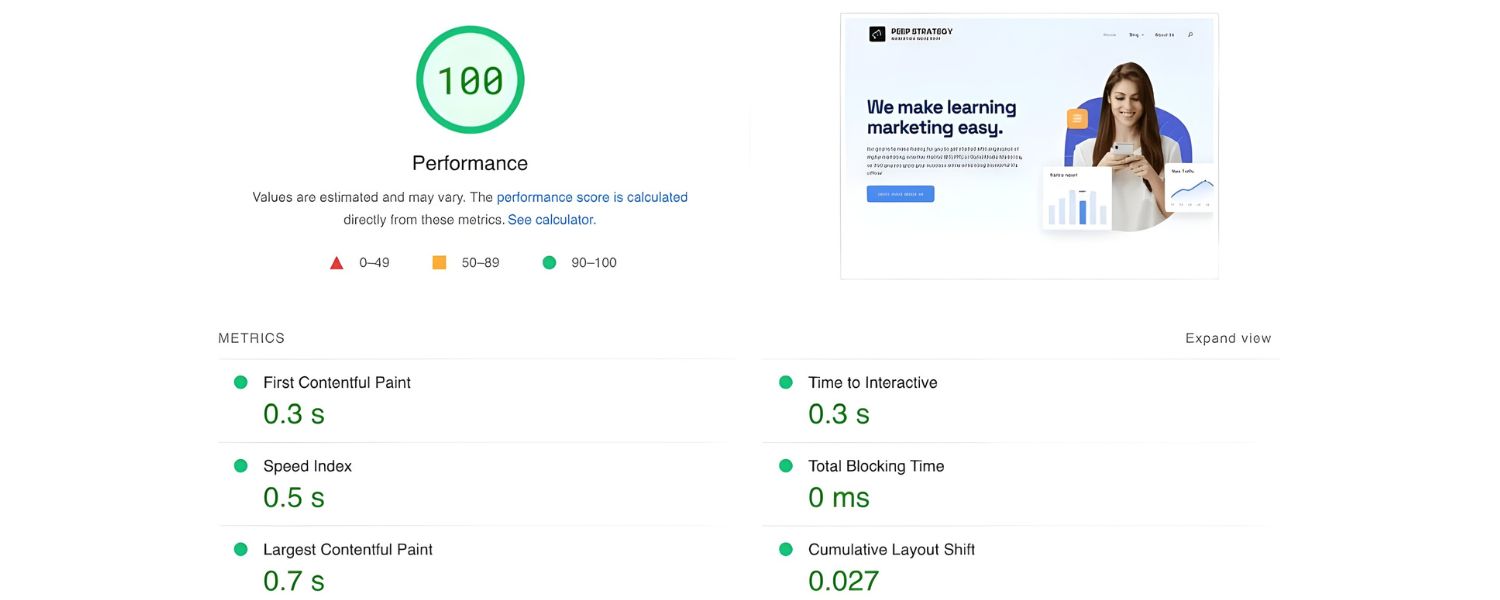Click the green circle 90–100 legend icon
Screen dimensions: 1500x600
[549, 263]
